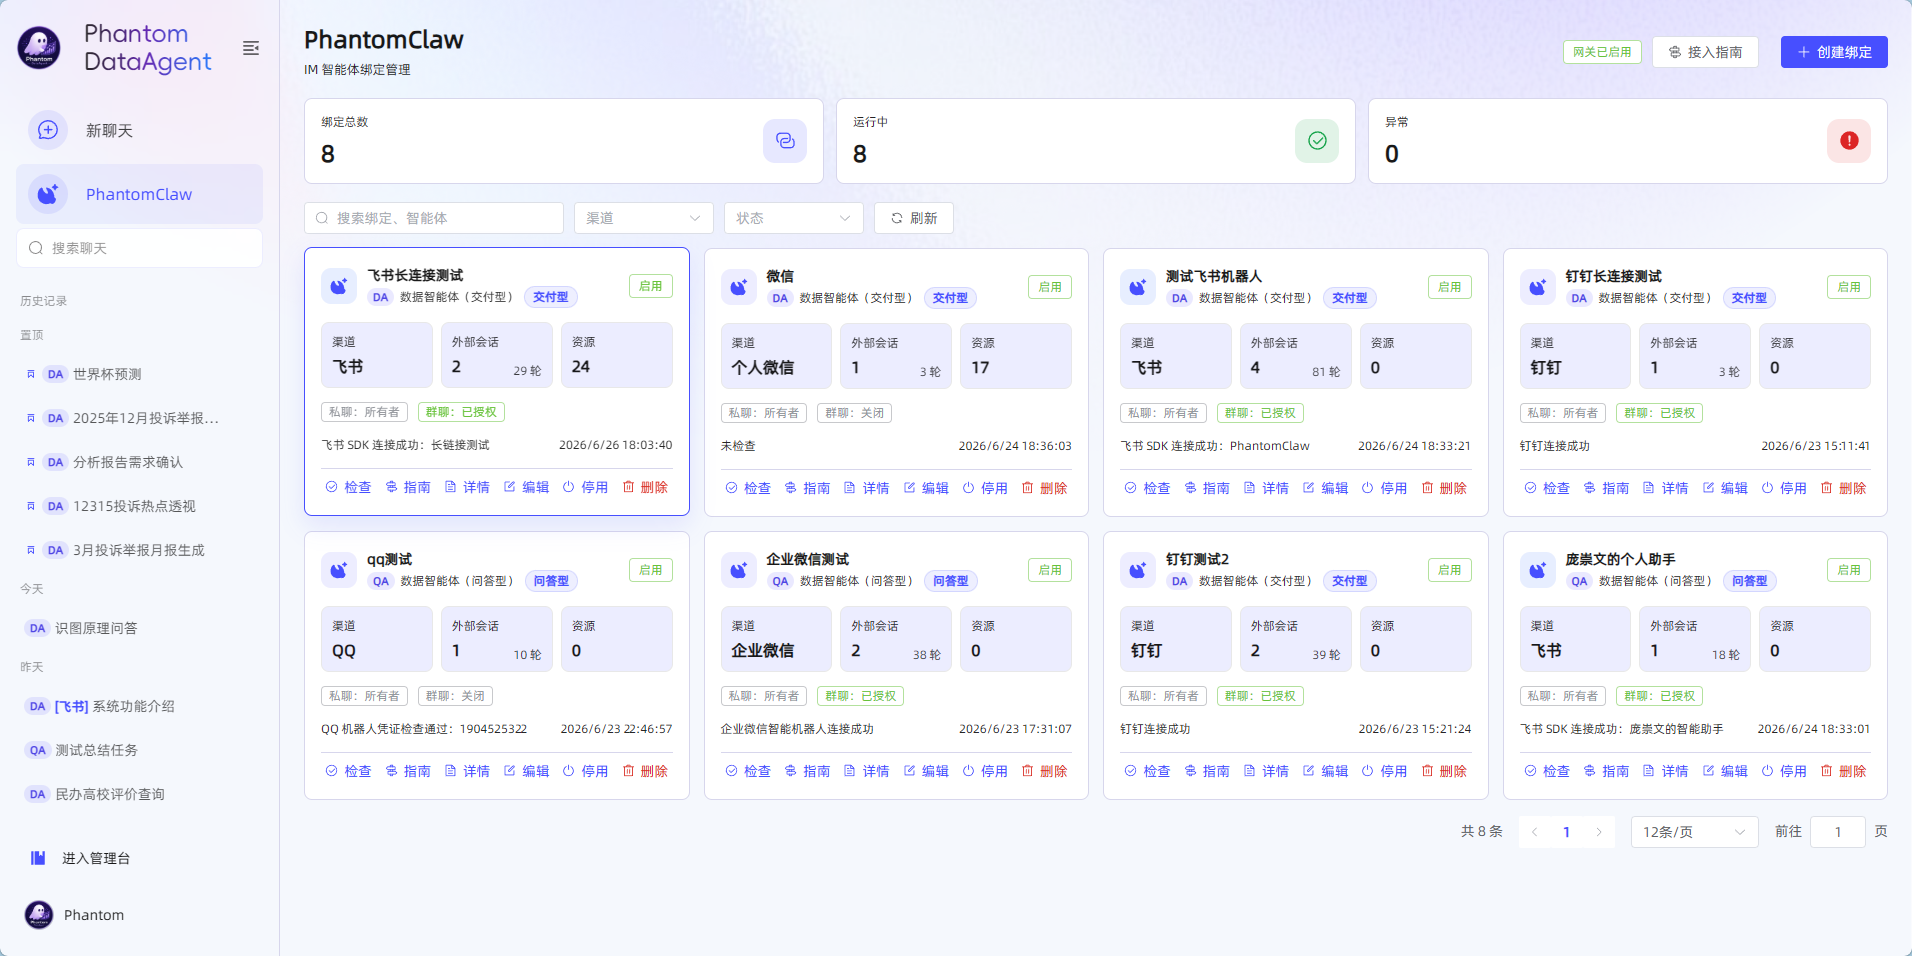Click the search icon in 搜索聊天 box
This screenshot has width=1912, height=956.
coord(36,248)
